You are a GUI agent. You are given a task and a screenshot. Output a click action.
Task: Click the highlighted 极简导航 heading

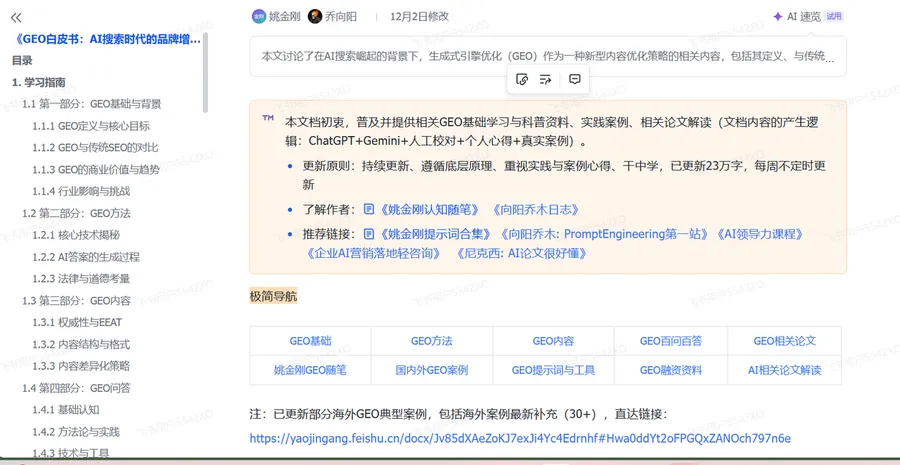click(273, 297)
